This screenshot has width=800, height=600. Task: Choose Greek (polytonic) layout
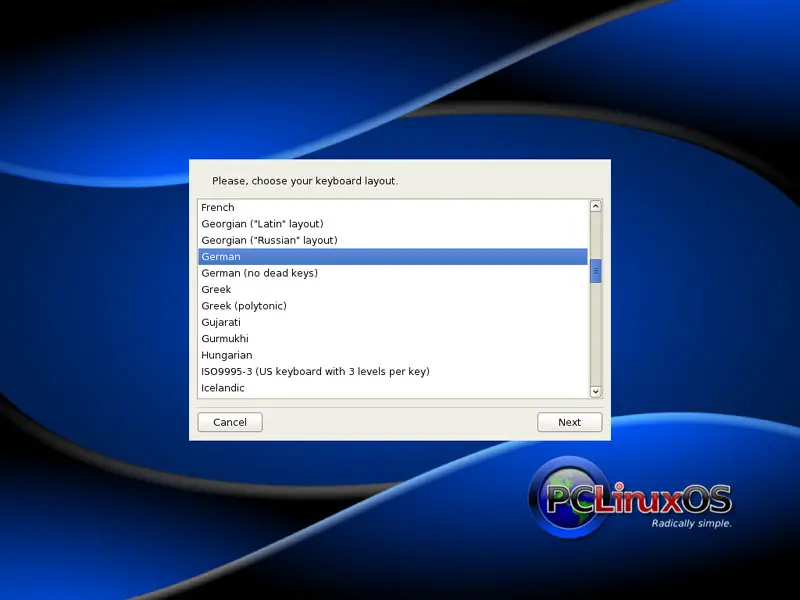click(x=393, y=306)
